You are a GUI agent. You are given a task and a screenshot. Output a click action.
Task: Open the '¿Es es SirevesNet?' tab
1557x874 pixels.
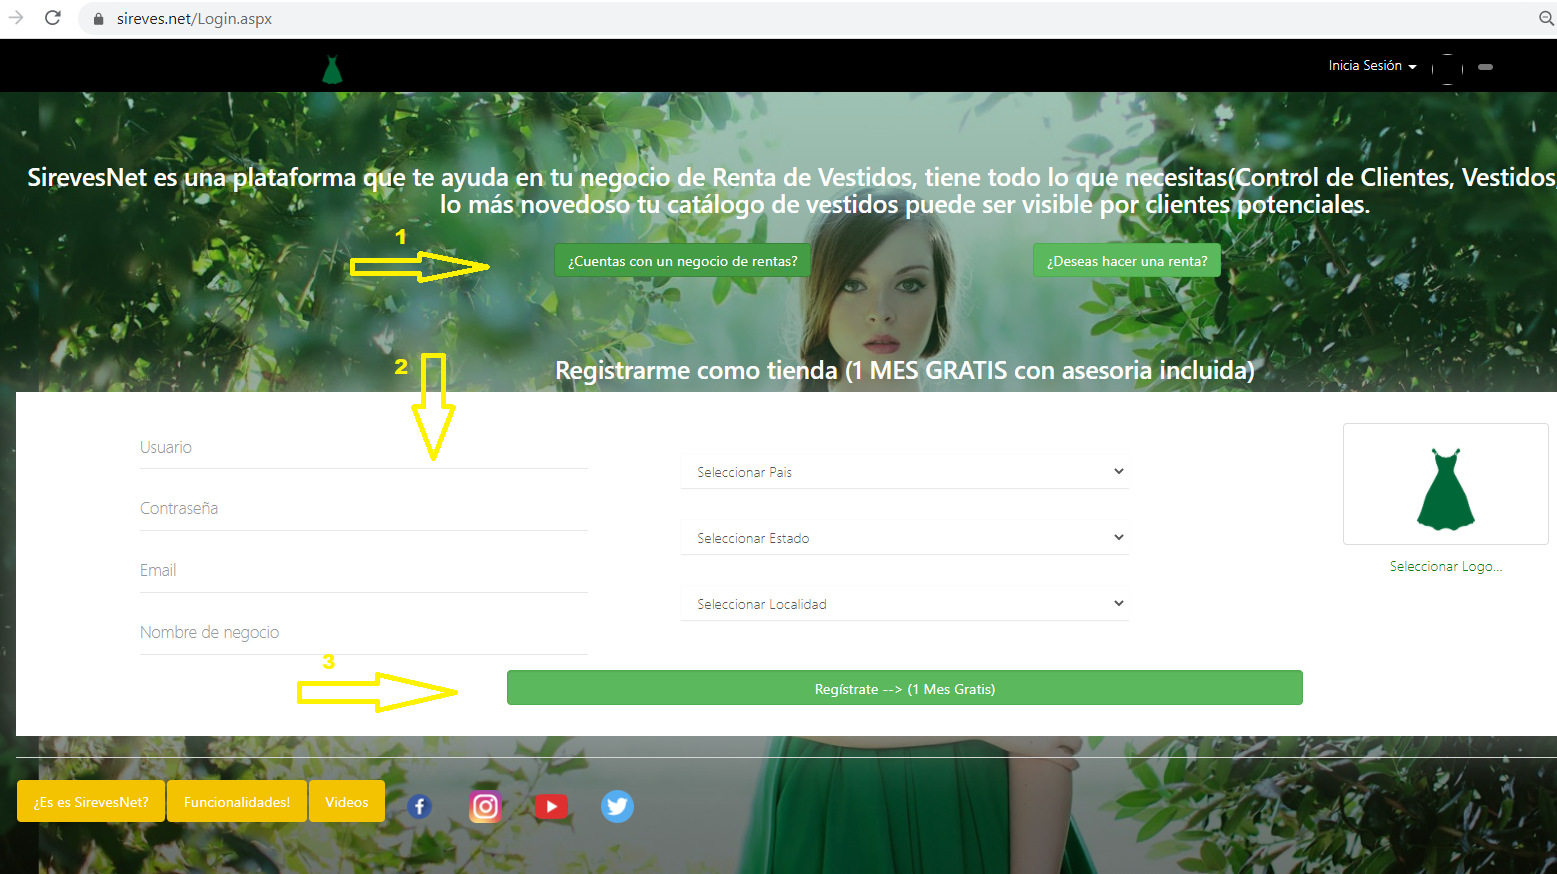(91, 802)
